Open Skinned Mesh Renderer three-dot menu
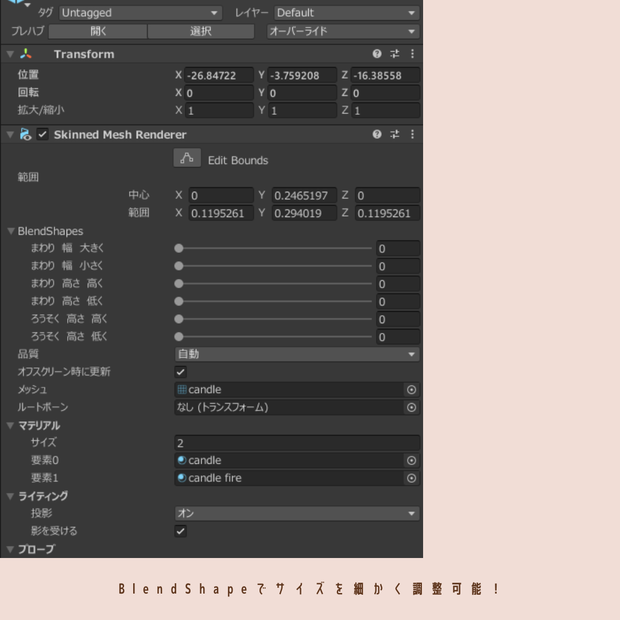This screenshot has height=620, width=620. point(412,134)
